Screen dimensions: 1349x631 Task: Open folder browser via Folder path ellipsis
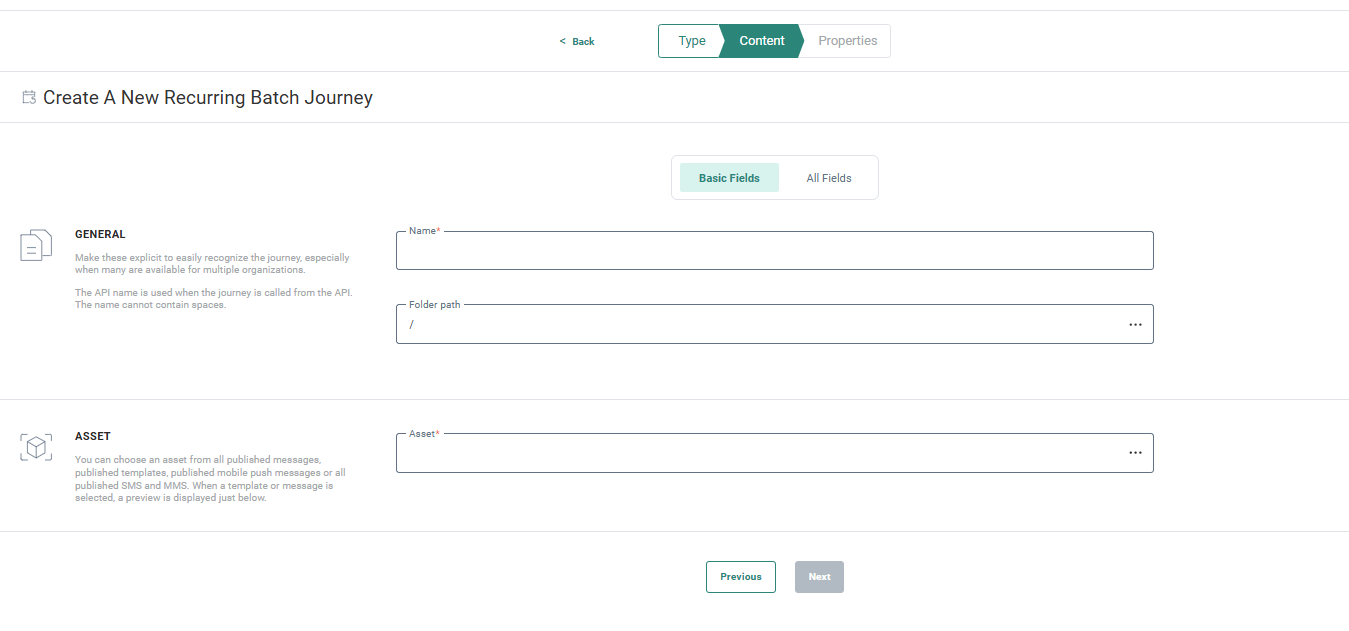click(1135, 325)
